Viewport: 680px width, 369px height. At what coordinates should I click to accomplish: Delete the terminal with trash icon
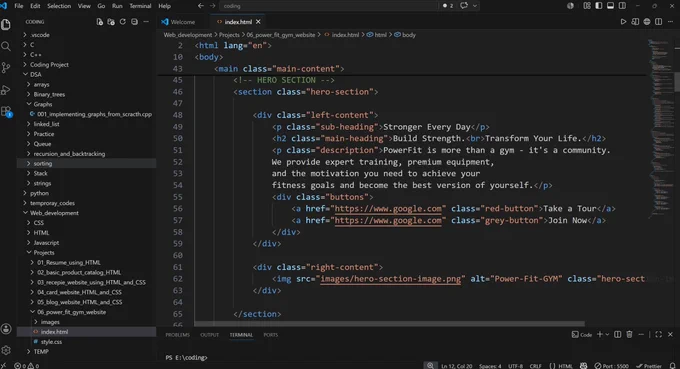(x=629, y=334)
